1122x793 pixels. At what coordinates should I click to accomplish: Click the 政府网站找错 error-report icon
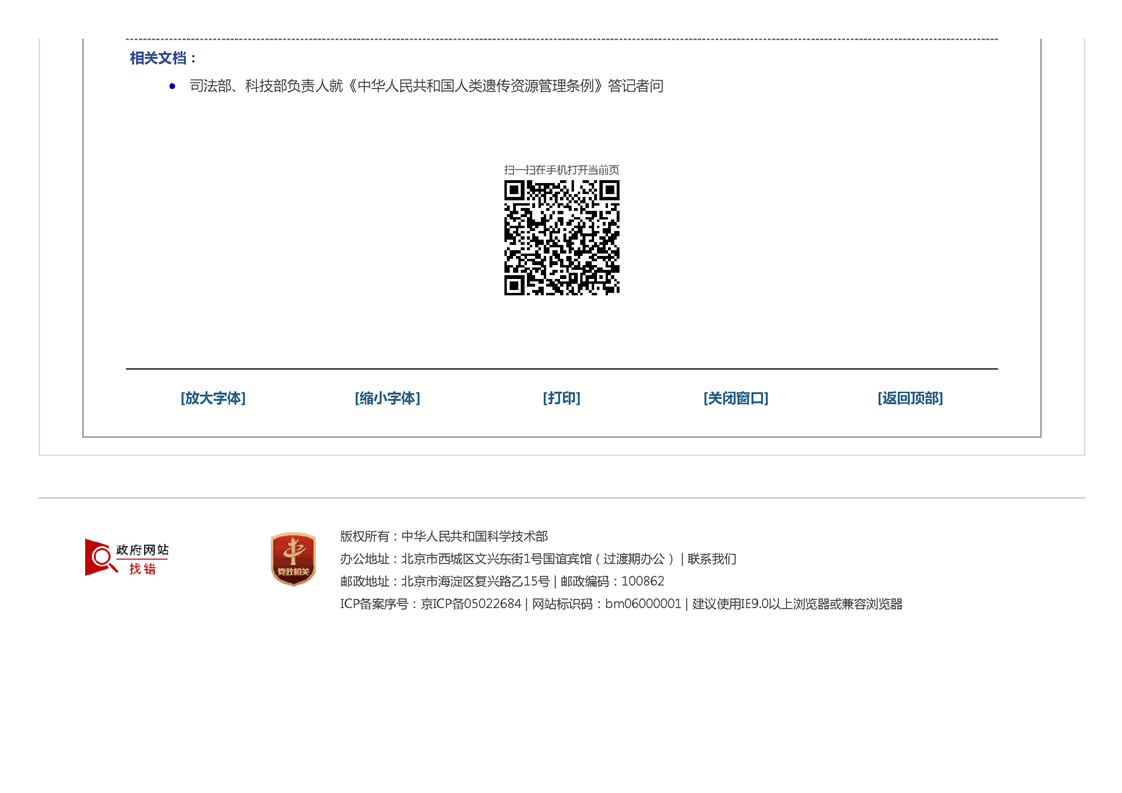click(127, 558)
